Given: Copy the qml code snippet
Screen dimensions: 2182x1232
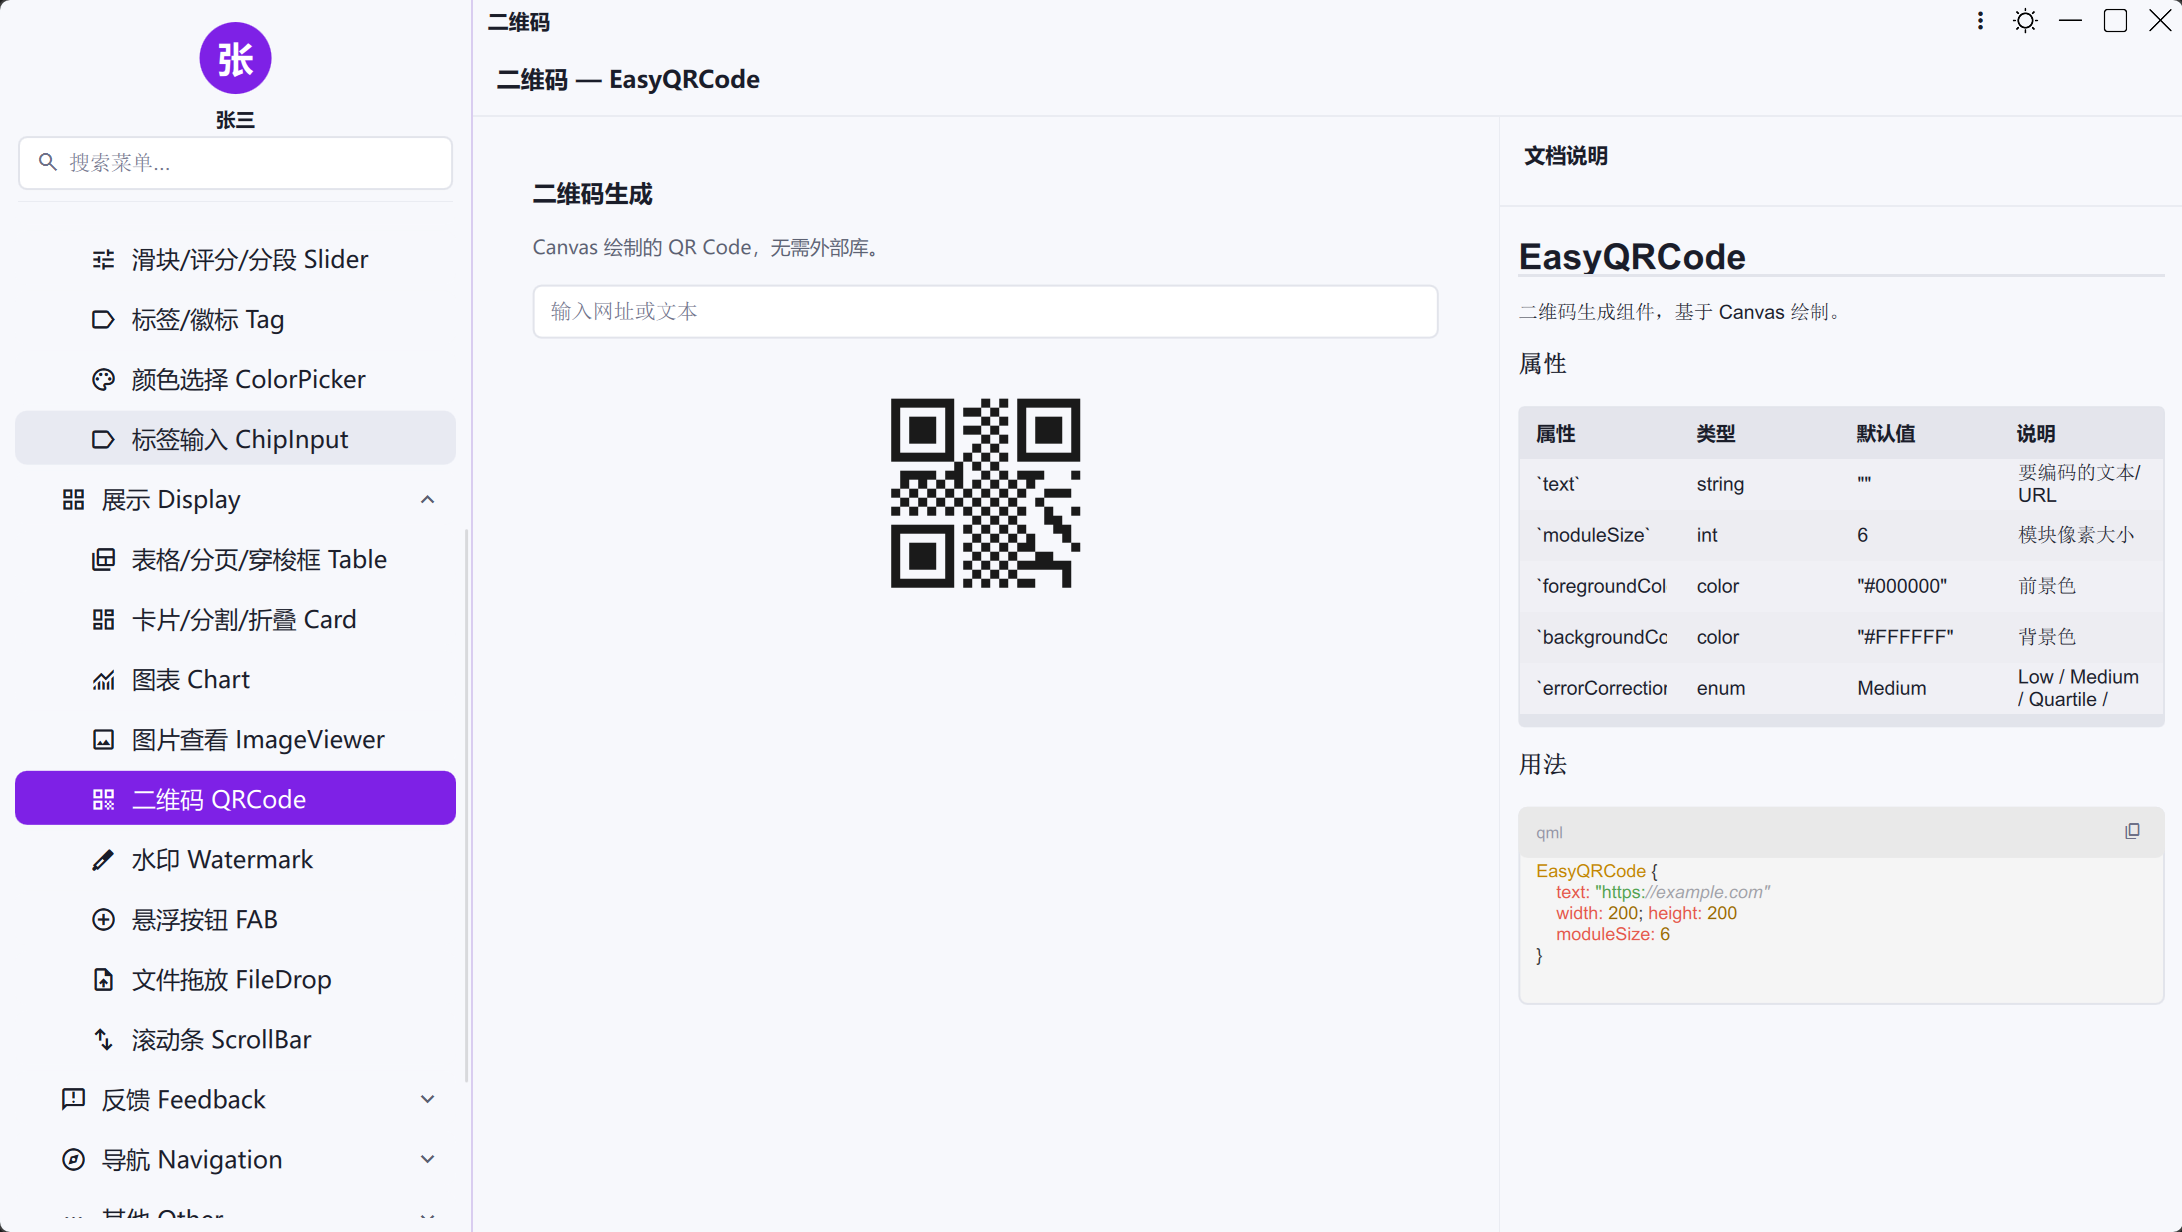Looking at the screenshot, I should (2132, 831).
